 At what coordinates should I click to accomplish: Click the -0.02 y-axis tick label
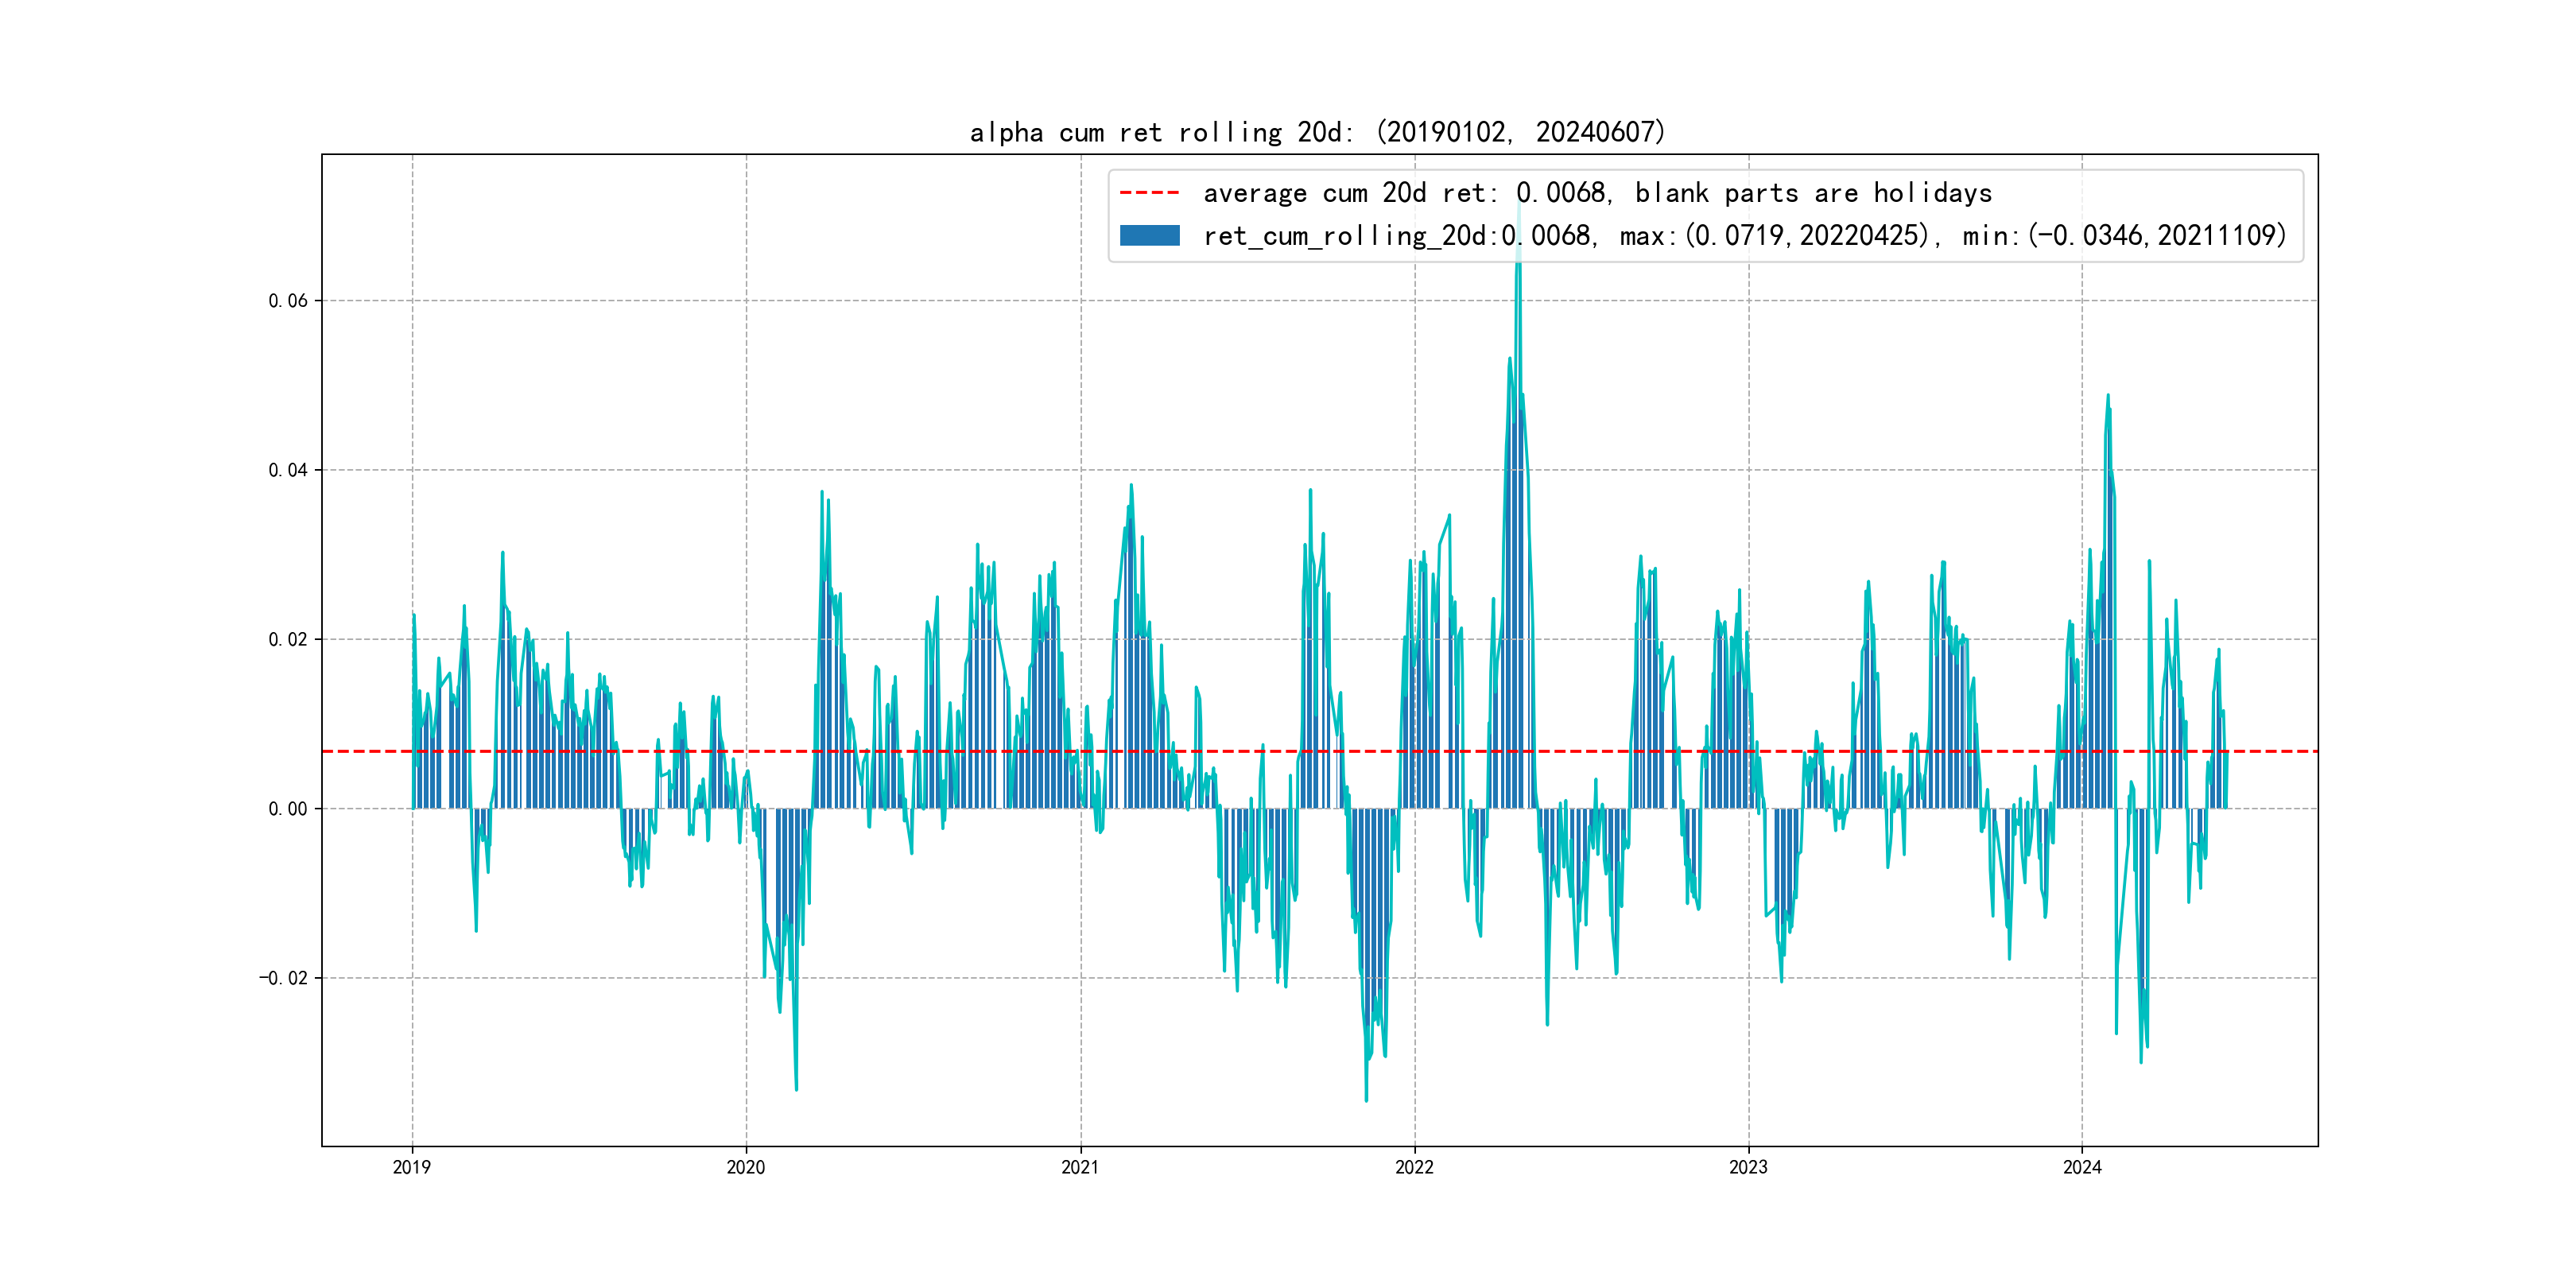coord(284,978)
